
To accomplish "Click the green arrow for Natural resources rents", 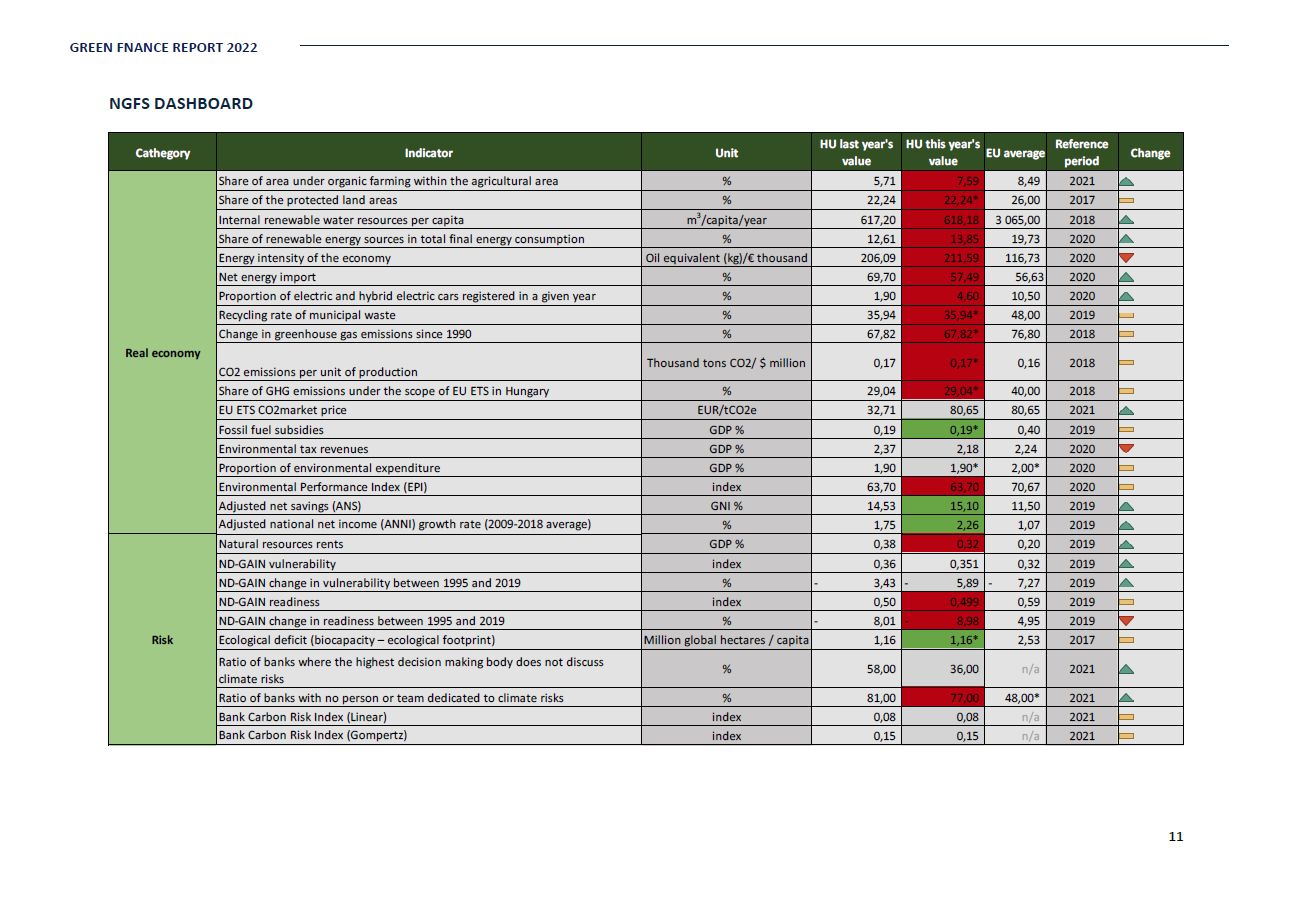I will click(x=1126, y=544).
